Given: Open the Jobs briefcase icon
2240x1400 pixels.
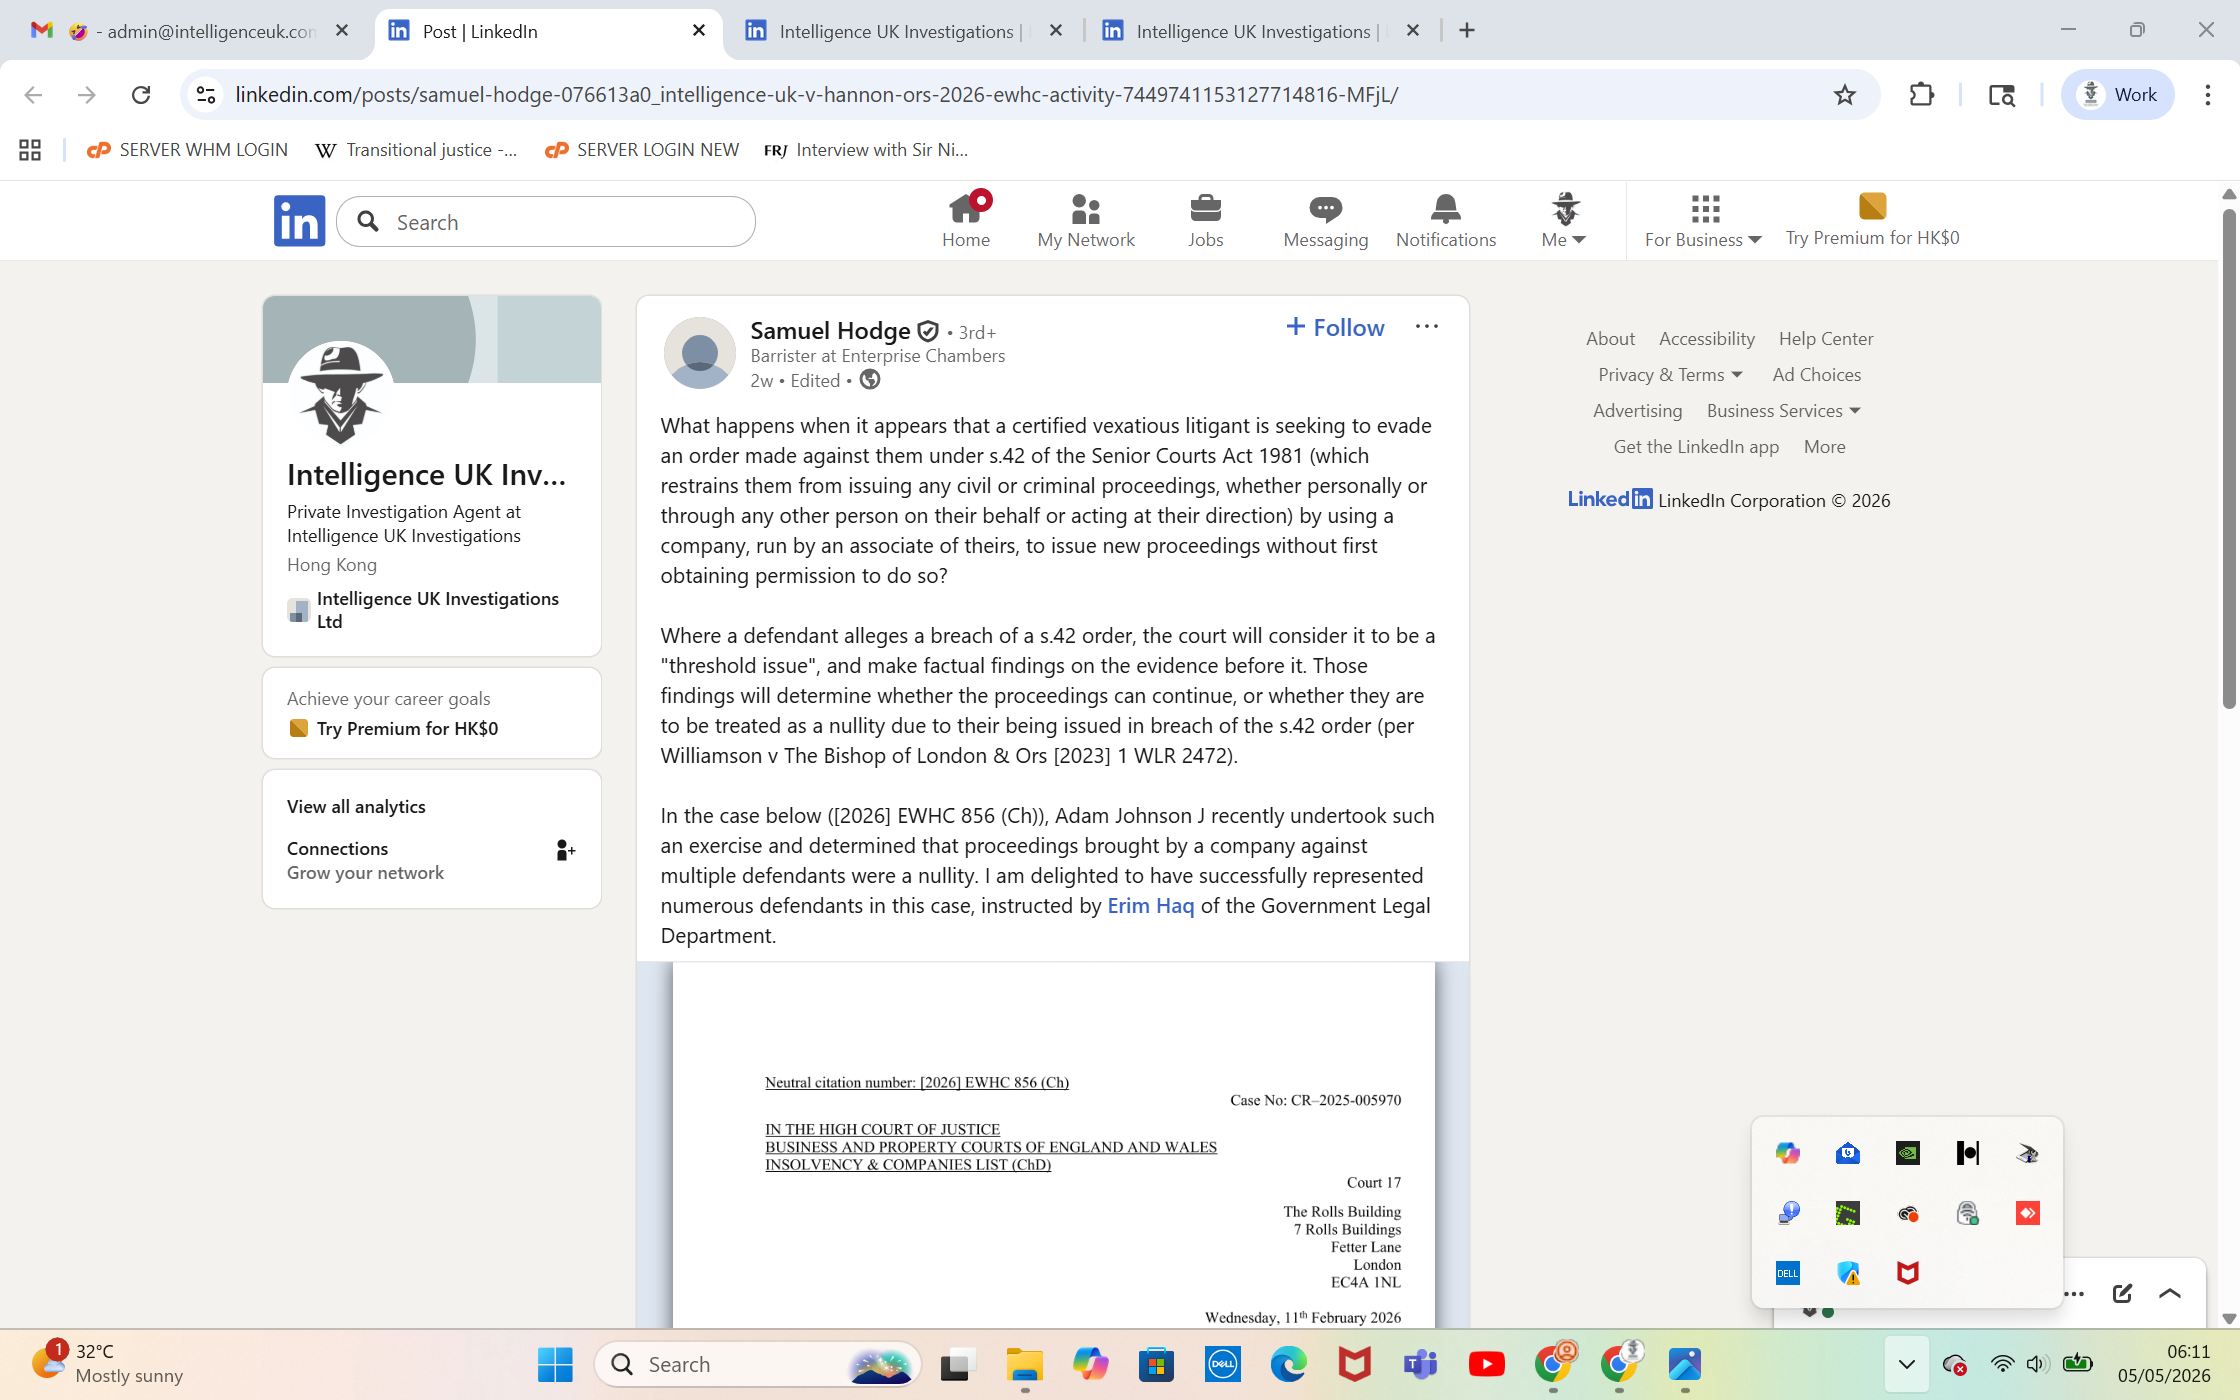Looking at the screenshot, I should pyautogui.click(x=1205, y=209).
